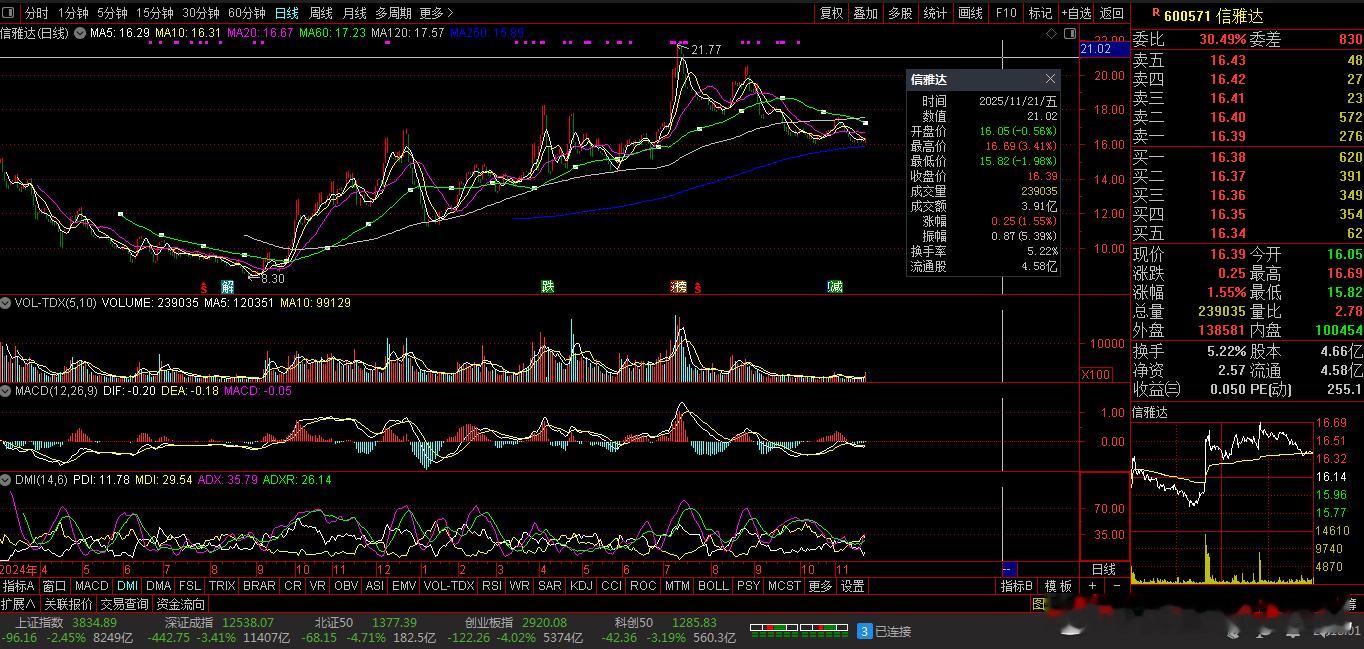This screenshot has width=1364, height=649.
Task: Switch to the 关联报价 tab
Action: point(68,604)
